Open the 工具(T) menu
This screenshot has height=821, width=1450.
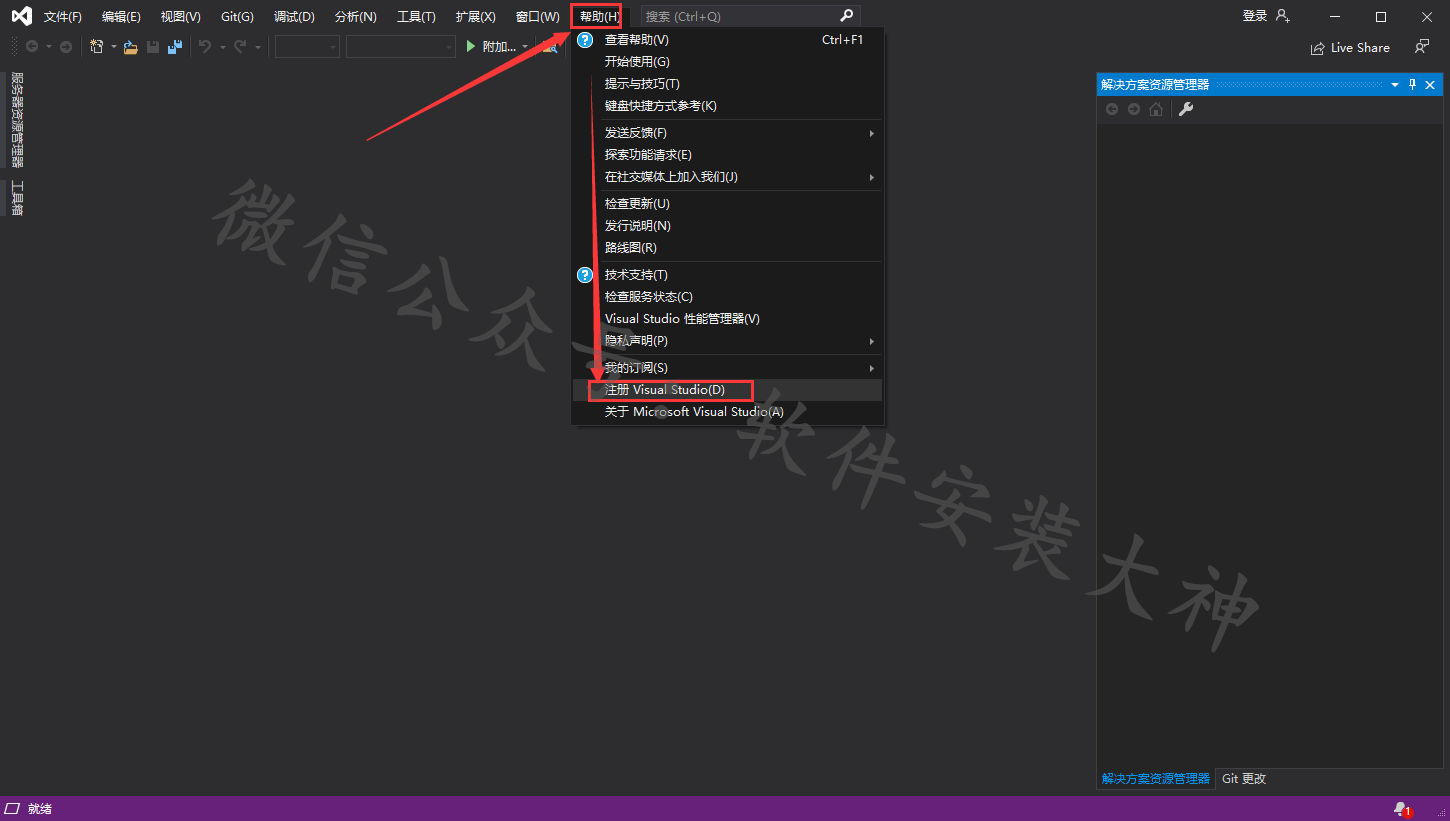pyautogui.click(x=416, y=17)
